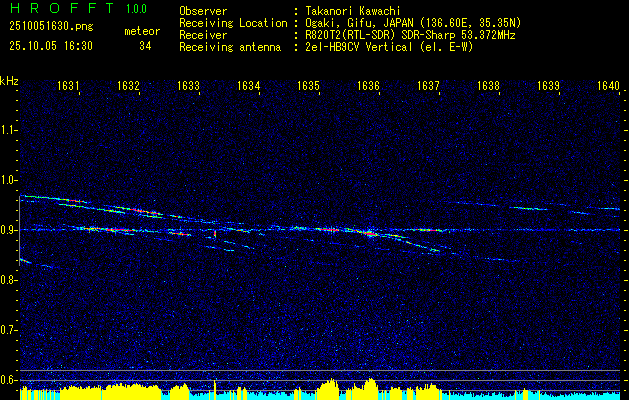Click the 0.9 kHz frequency label
The image size is (629, 400).
[8, 230]
